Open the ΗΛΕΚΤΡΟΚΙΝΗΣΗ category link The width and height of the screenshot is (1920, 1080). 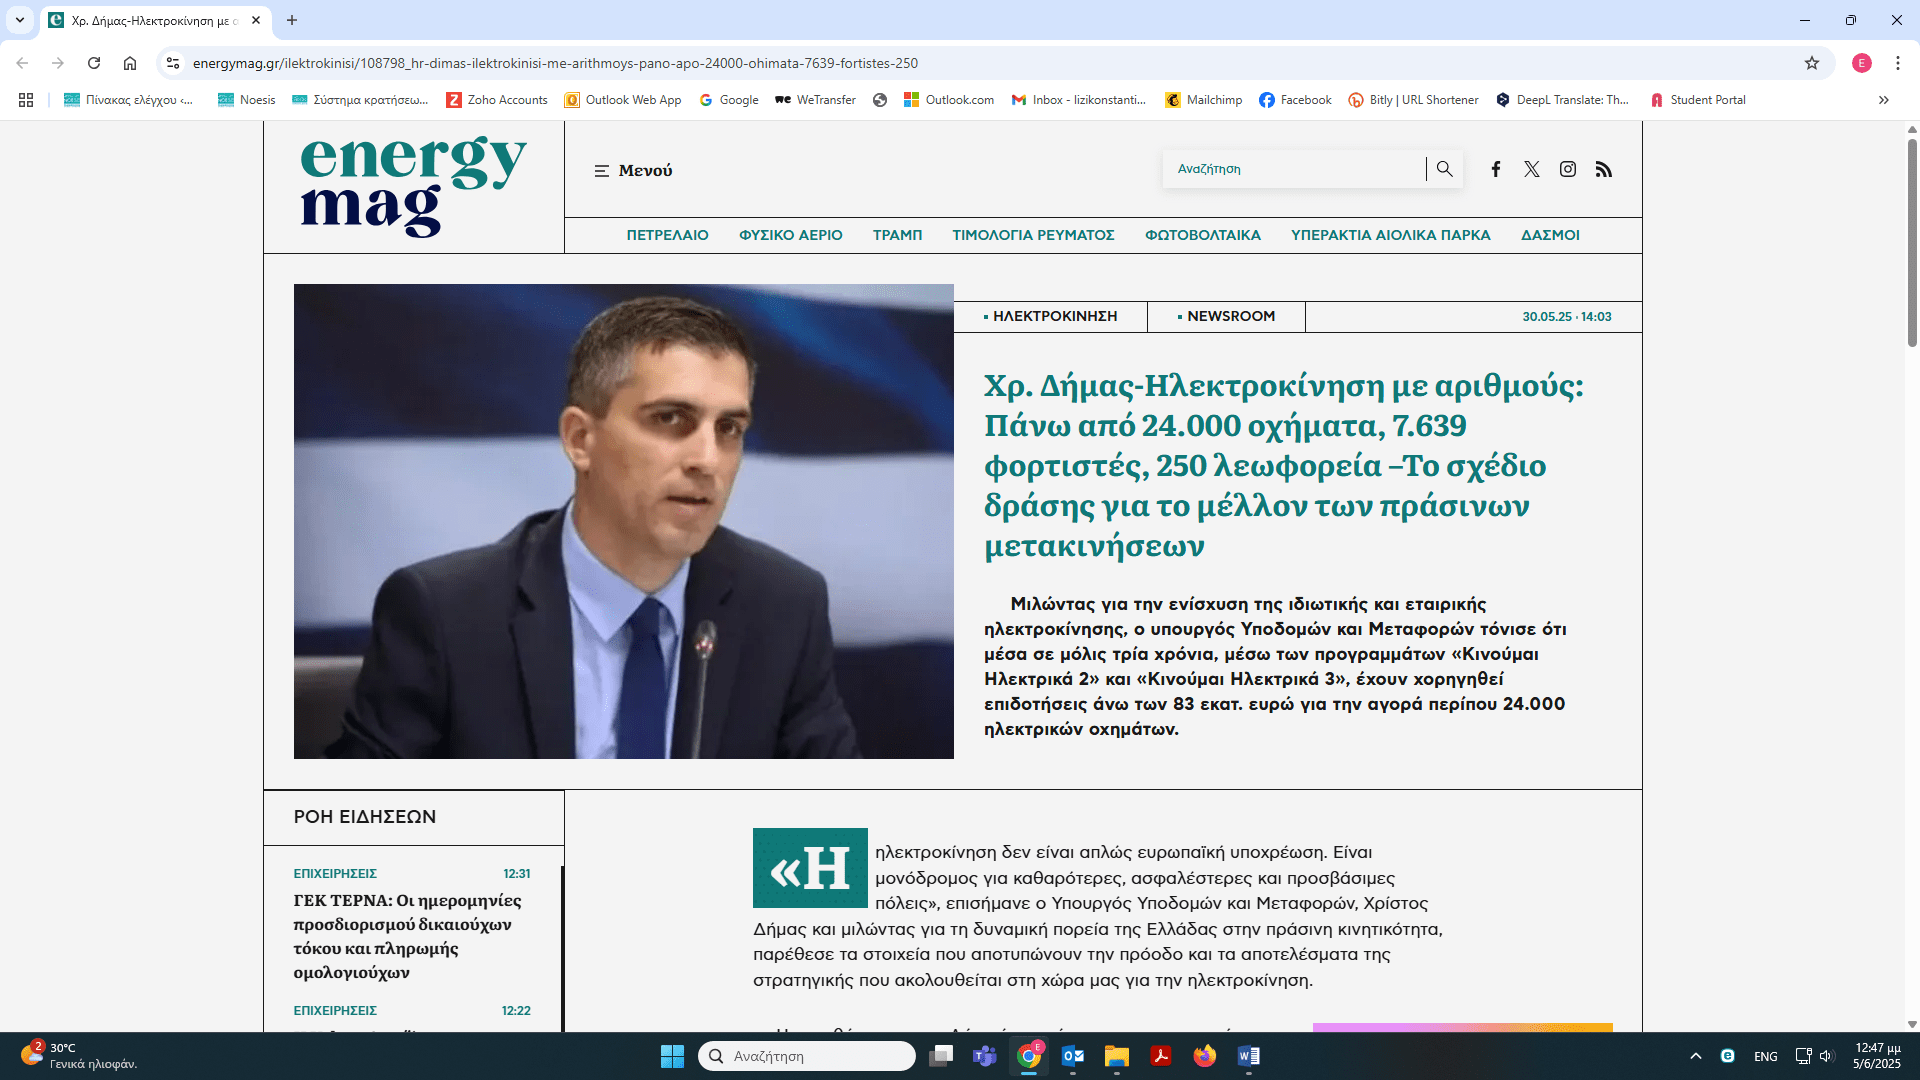coord(1054,316)
